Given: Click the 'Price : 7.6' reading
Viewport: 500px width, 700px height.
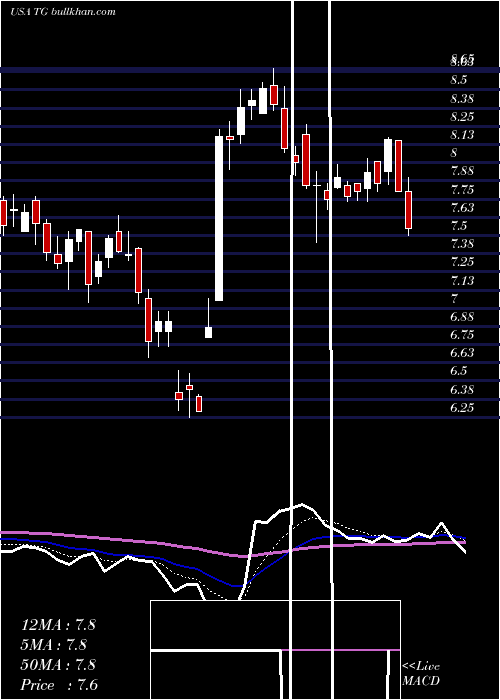Looking at the screenshot, I should [59, 685].
